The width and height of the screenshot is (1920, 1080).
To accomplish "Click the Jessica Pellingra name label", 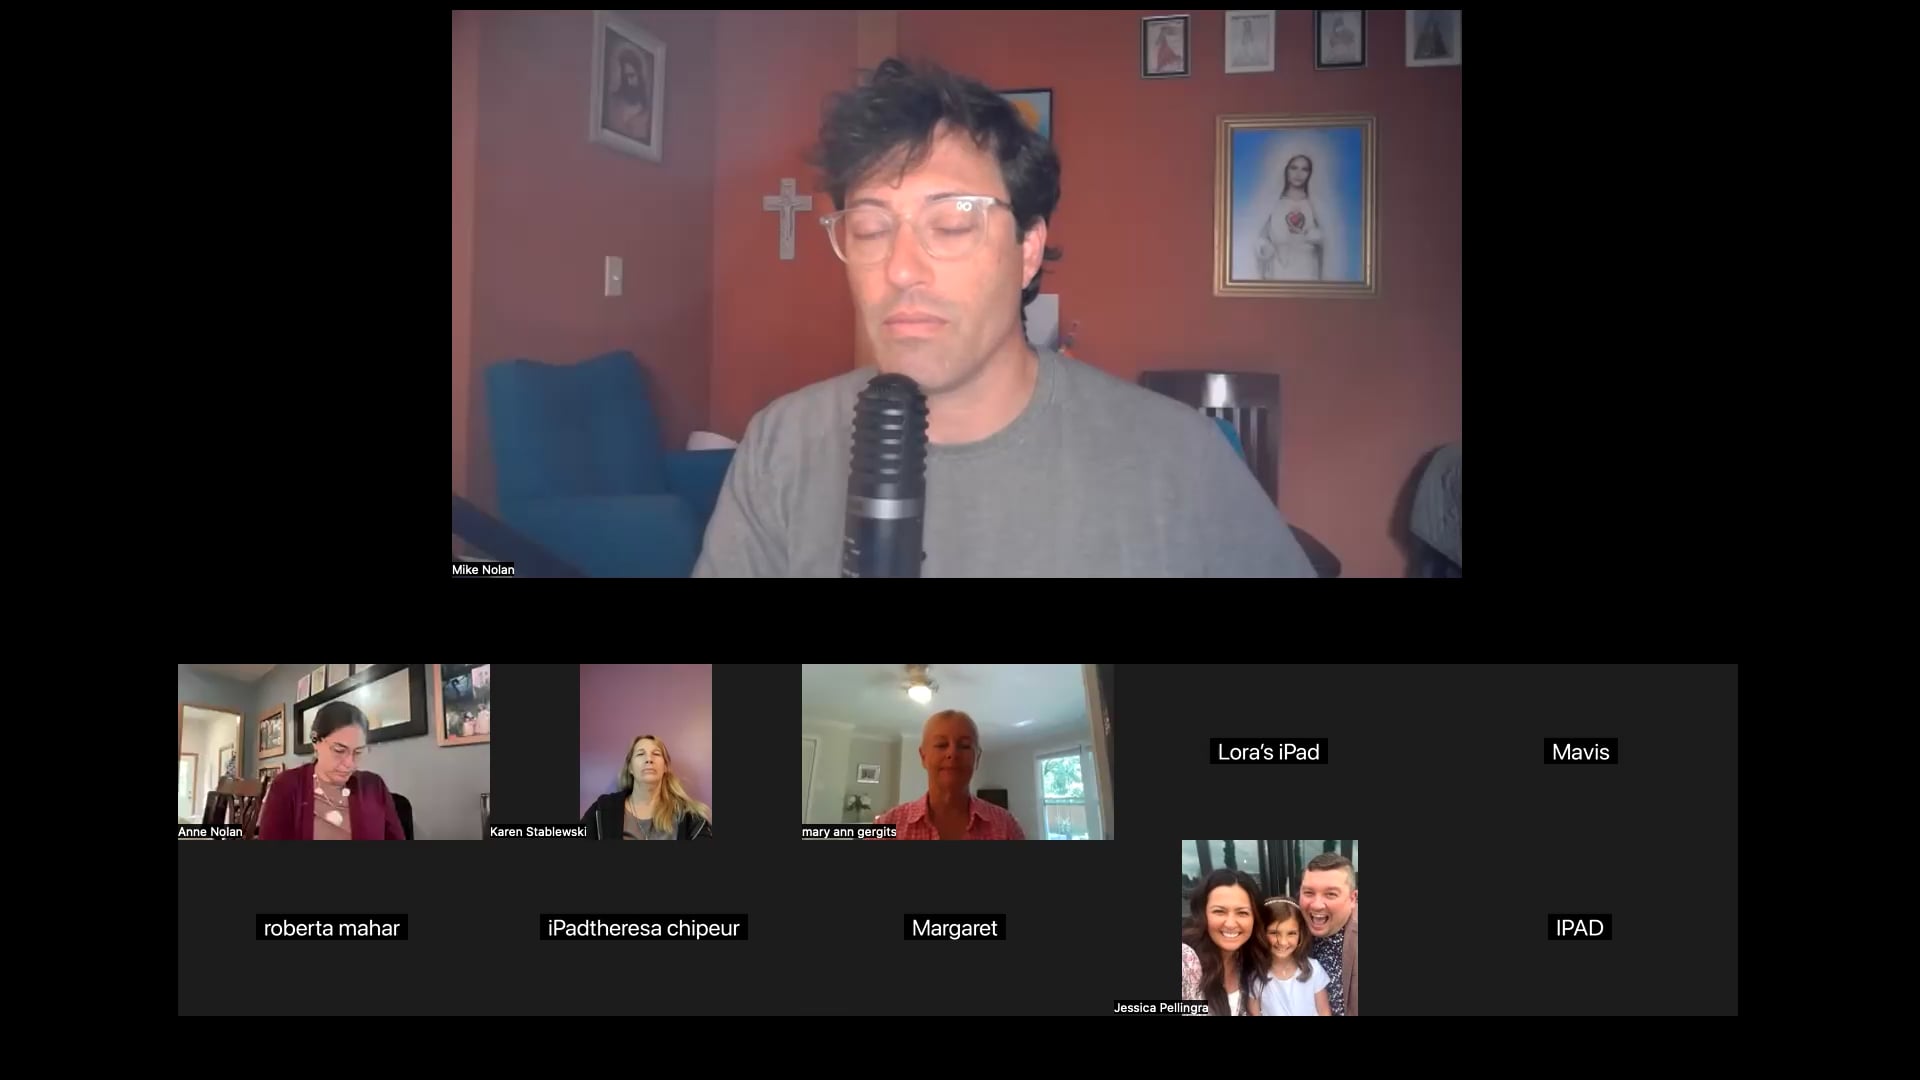I will point(1161,1008).
